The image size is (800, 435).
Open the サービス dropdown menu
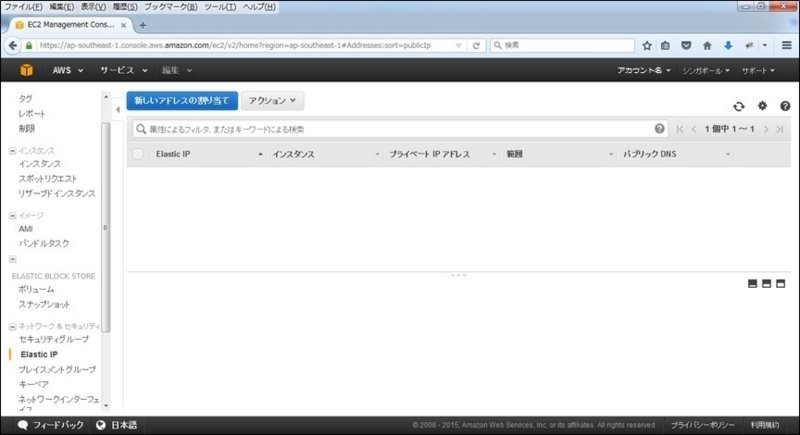coord(123,71)
